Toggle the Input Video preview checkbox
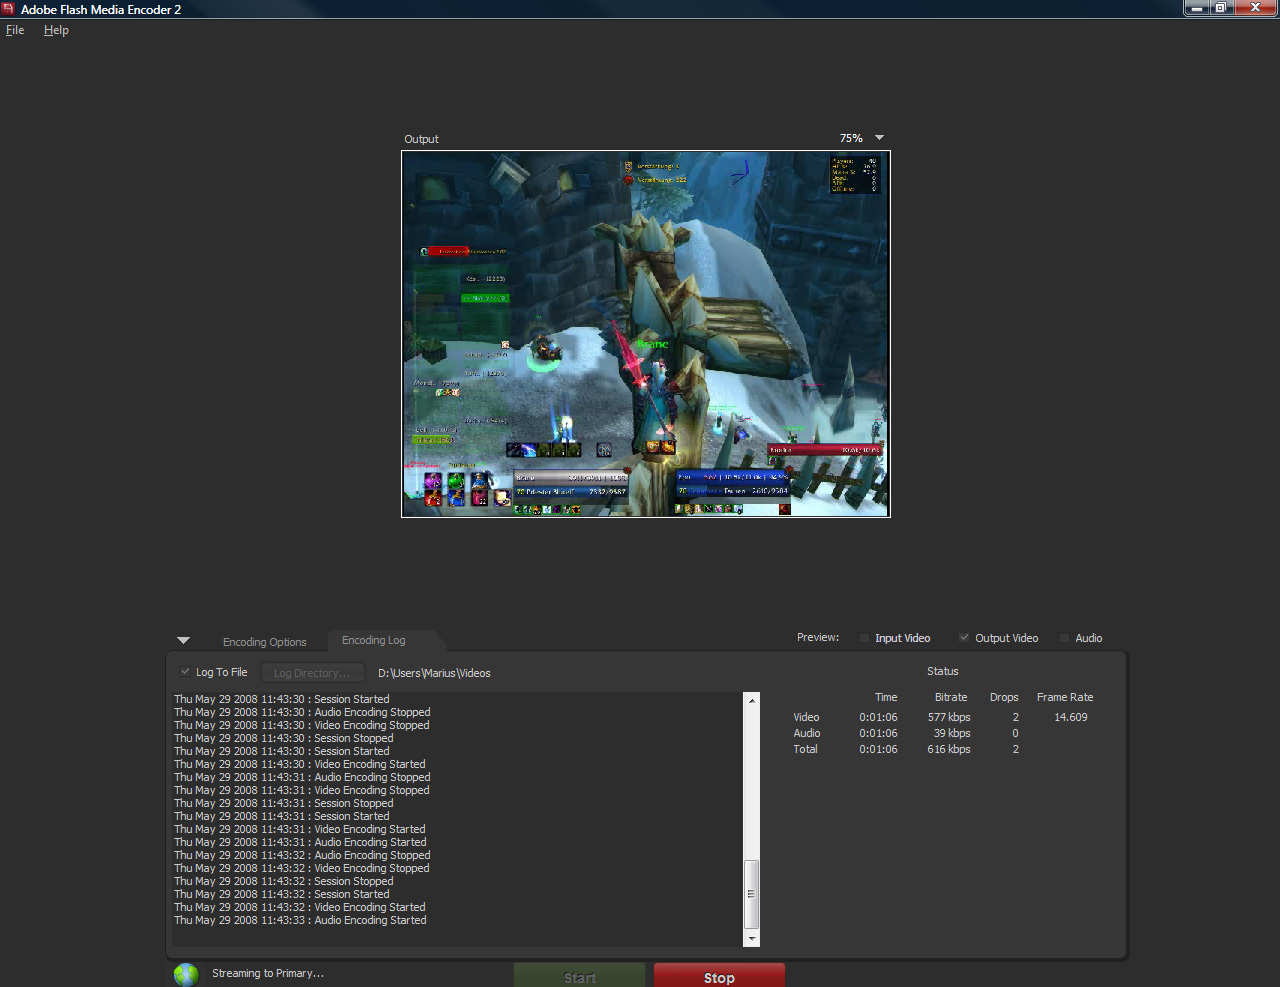 click(x=865, y=638)
